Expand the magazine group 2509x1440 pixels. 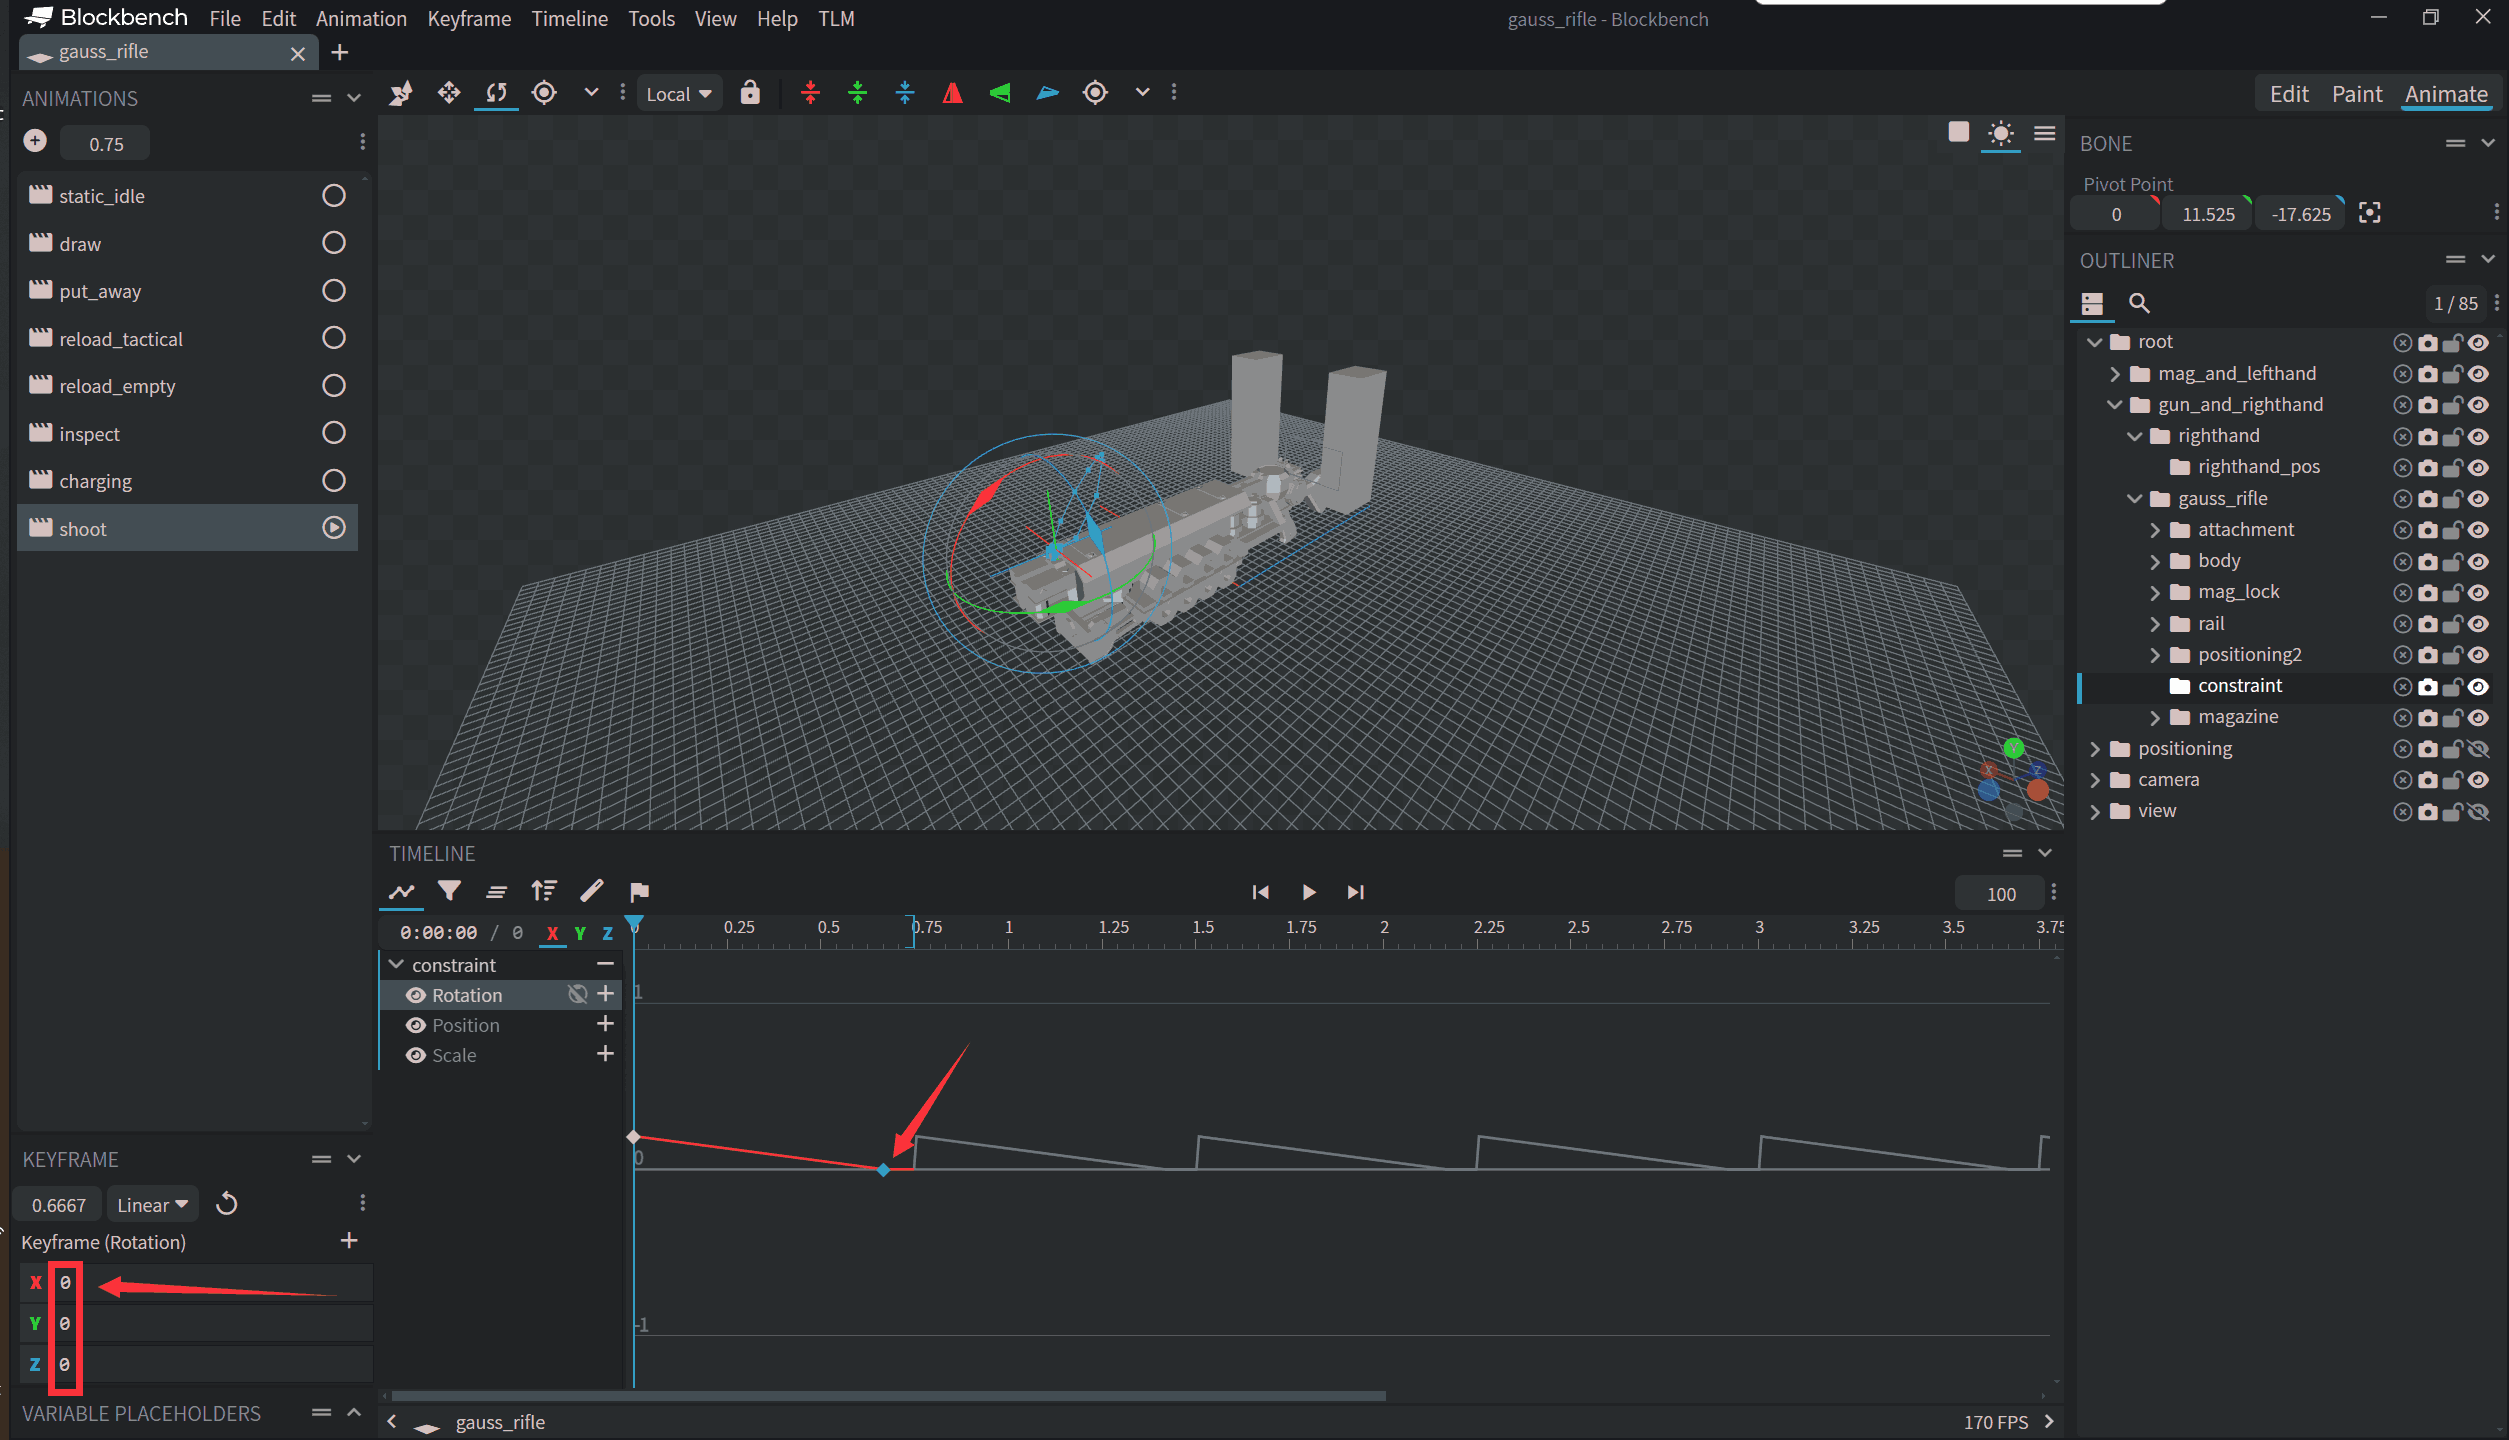2155,717
